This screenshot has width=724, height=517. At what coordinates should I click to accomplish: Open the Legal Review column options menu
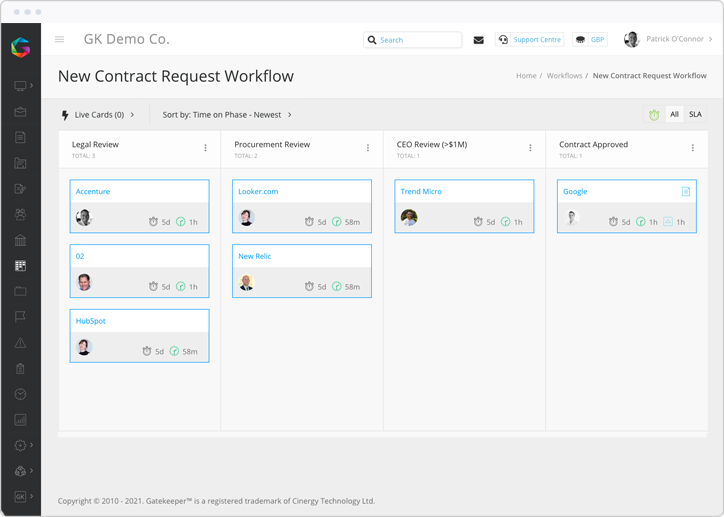[205, 148]
